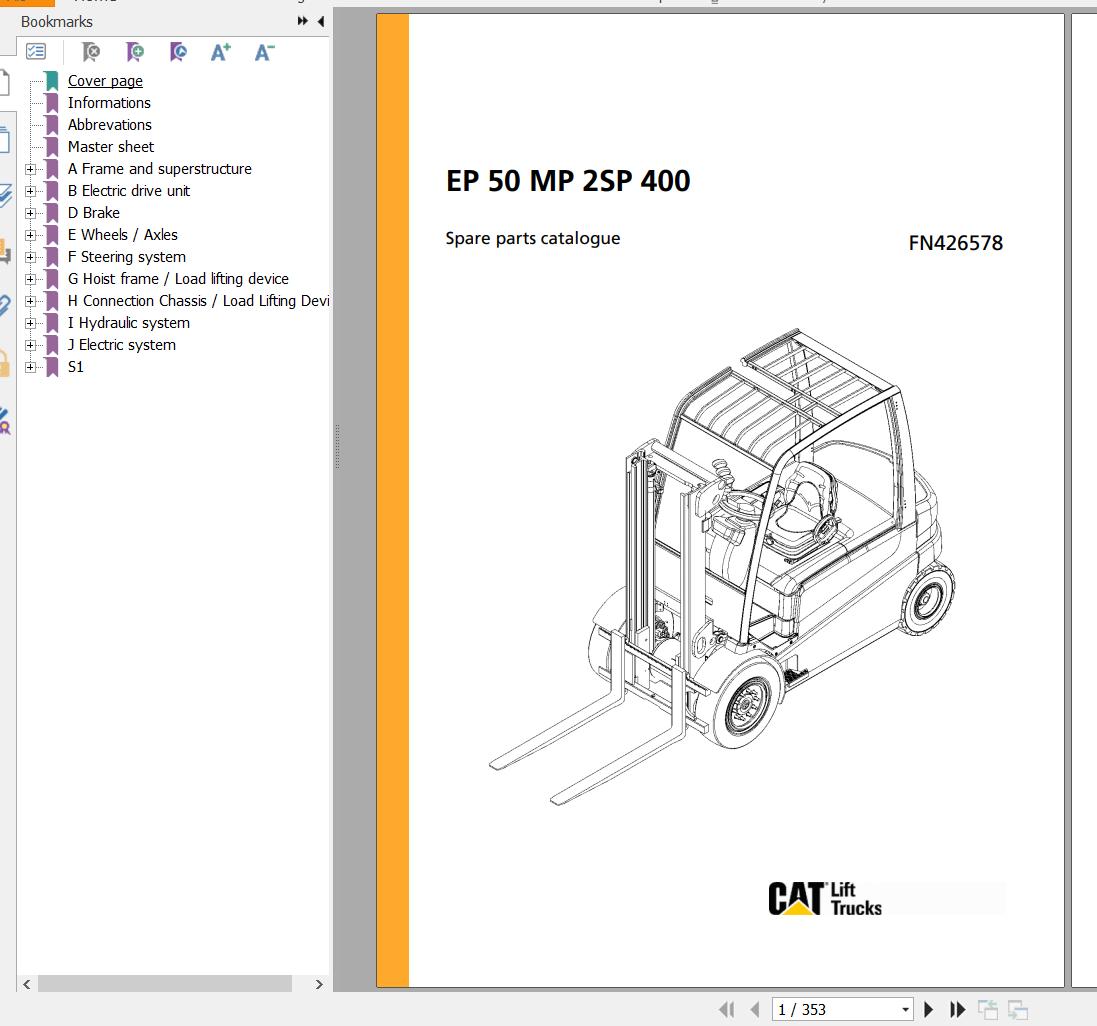The height and width of the screenshot is (1026, 1097).
Task: Click the 'EP 50 MP 2SP 400' title
Action: pos(568,181)
